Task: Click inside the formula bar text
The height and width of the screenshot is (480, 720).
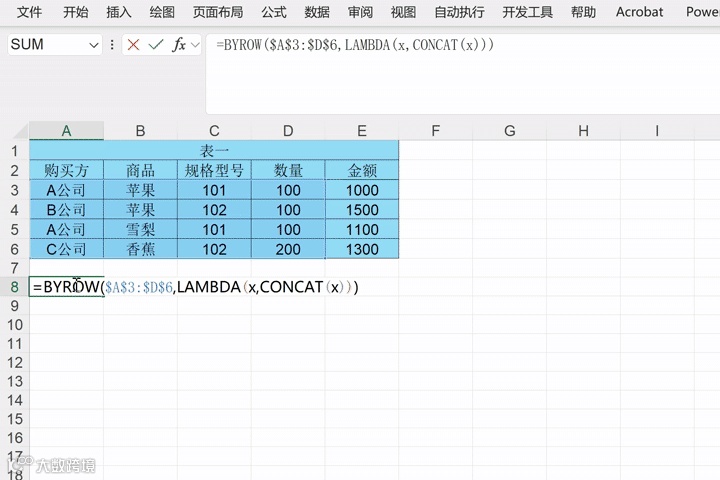Action: (355, 45)
